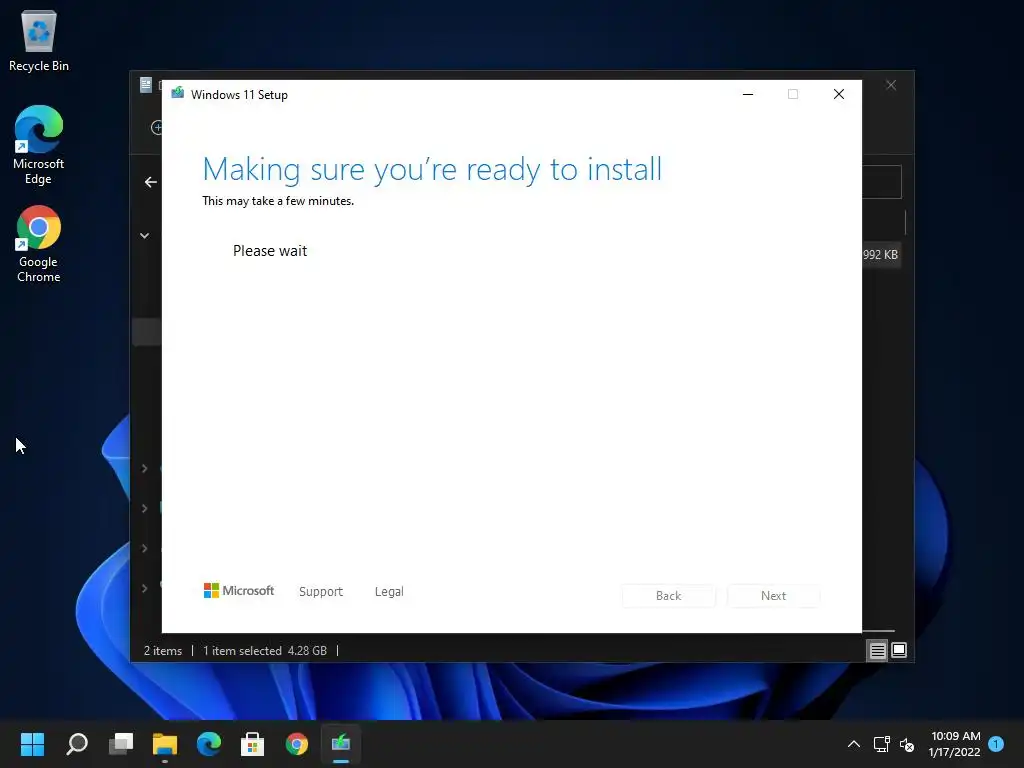
Task: Select Windows 11 Setup taskbar icon
Action: point(341,744)
